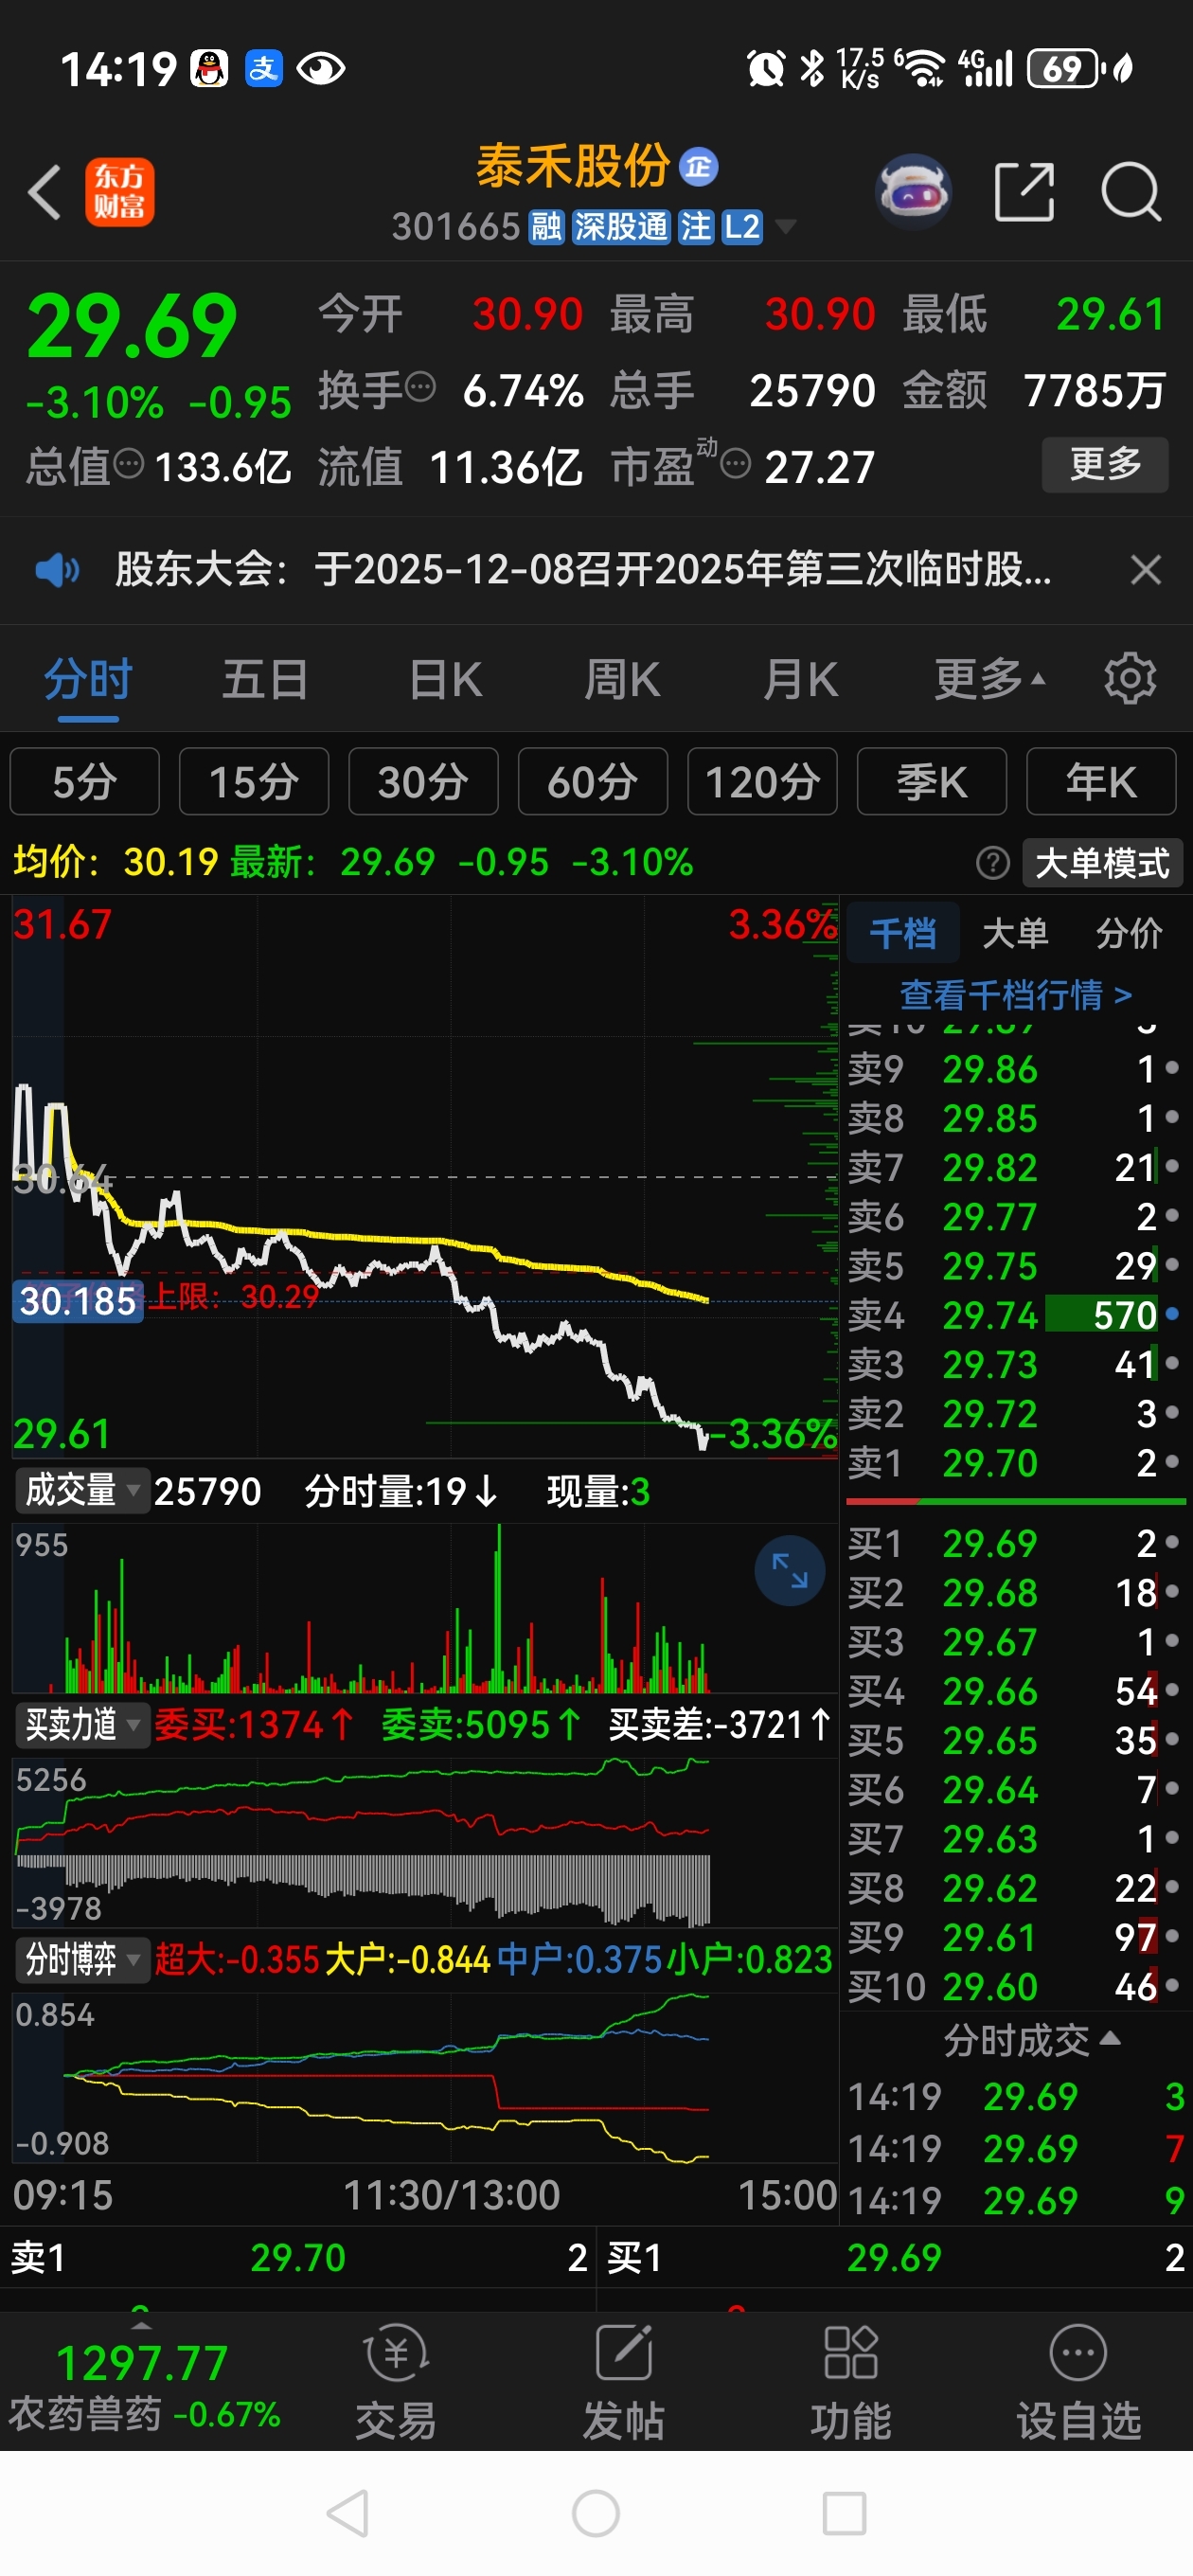1193x2576 pixels.
Task: Expand the chart to fullscreen
Action: pyautogui.click(x=789, y=1570)
